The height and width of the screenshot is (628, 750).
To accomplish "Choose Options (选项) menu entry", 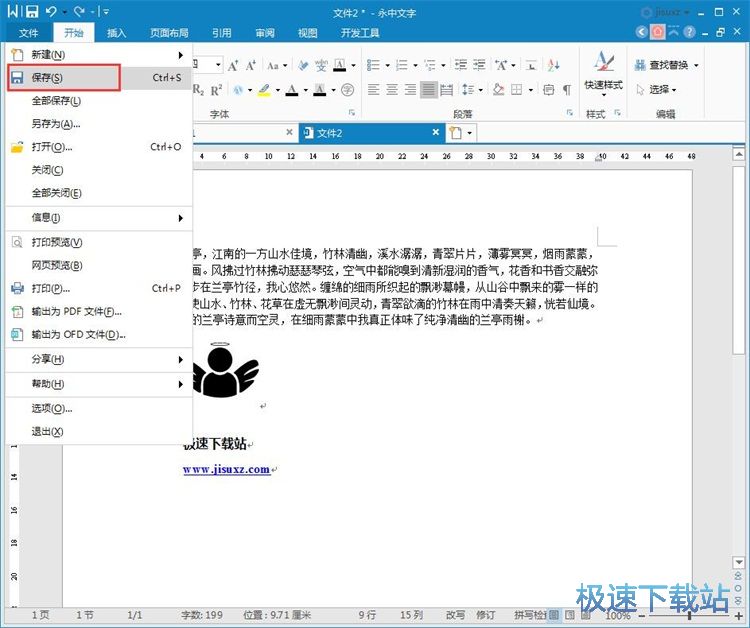I will coord(99,408).
